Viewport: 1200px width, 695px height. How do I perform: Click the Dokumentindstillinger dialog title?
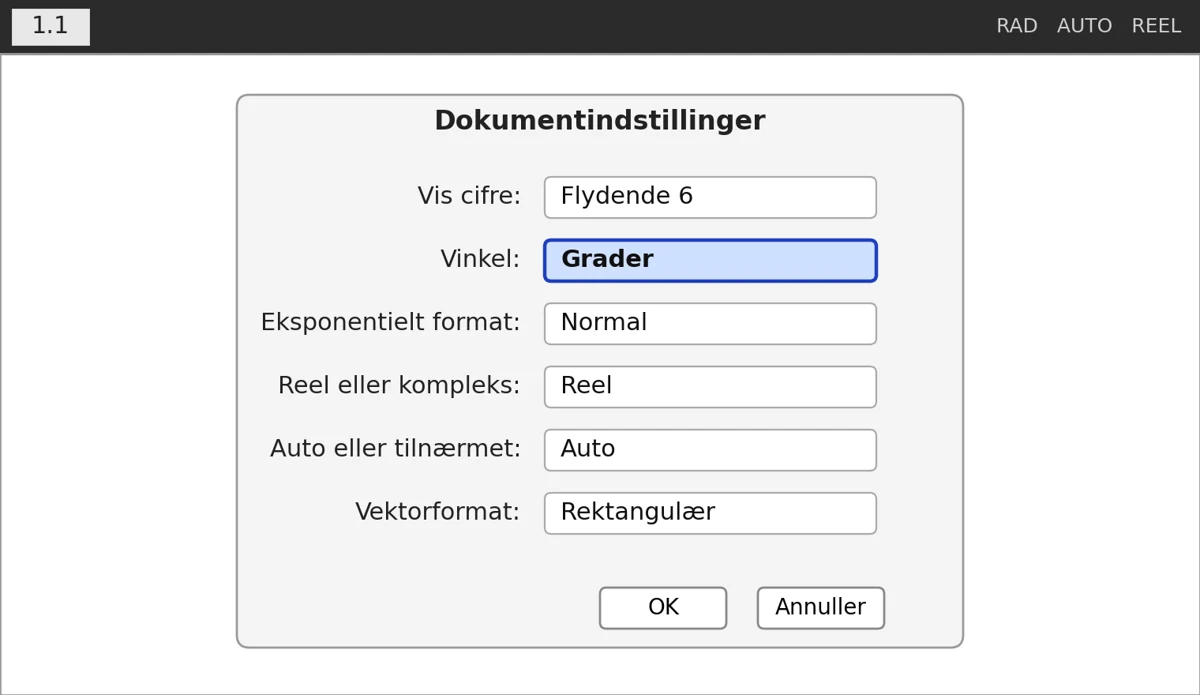(600, 121)
